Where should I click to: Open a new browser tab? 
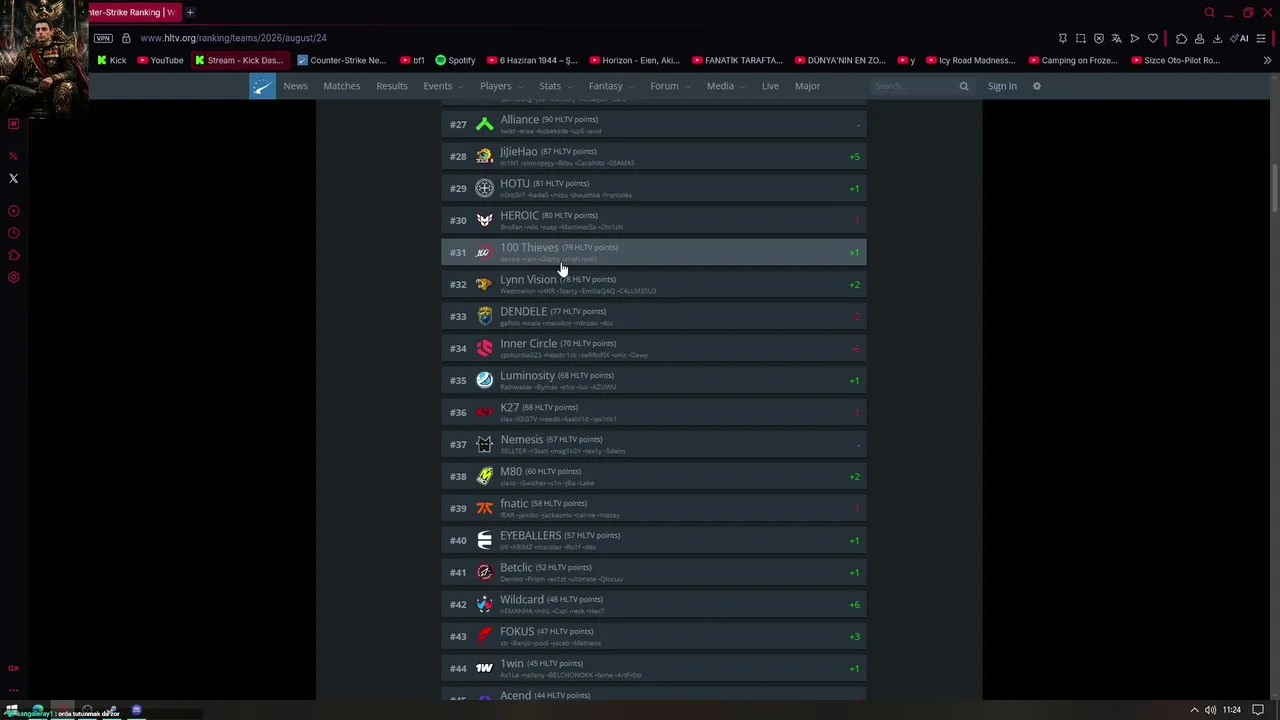(190, 12)
